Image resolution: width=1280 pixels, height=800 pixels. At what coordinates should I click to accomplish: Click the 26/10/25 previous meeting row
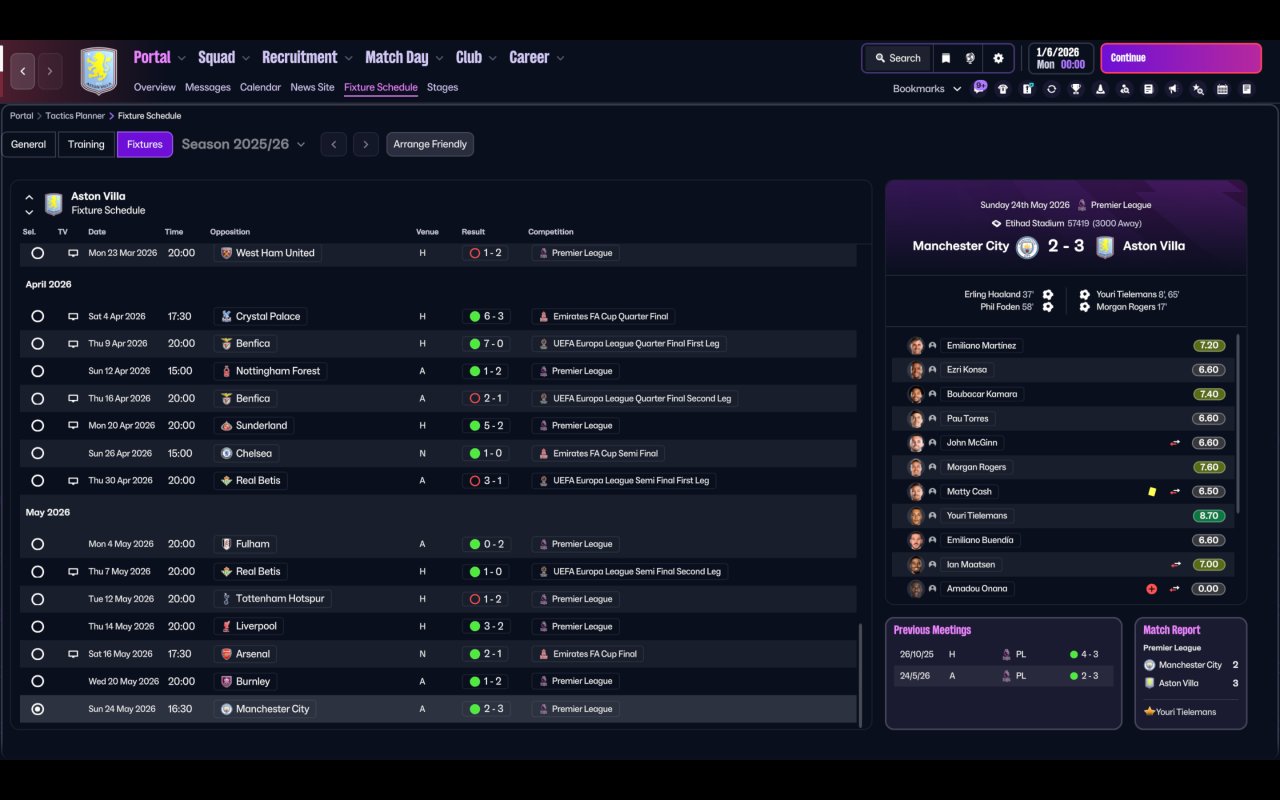tap(1003, 655)
